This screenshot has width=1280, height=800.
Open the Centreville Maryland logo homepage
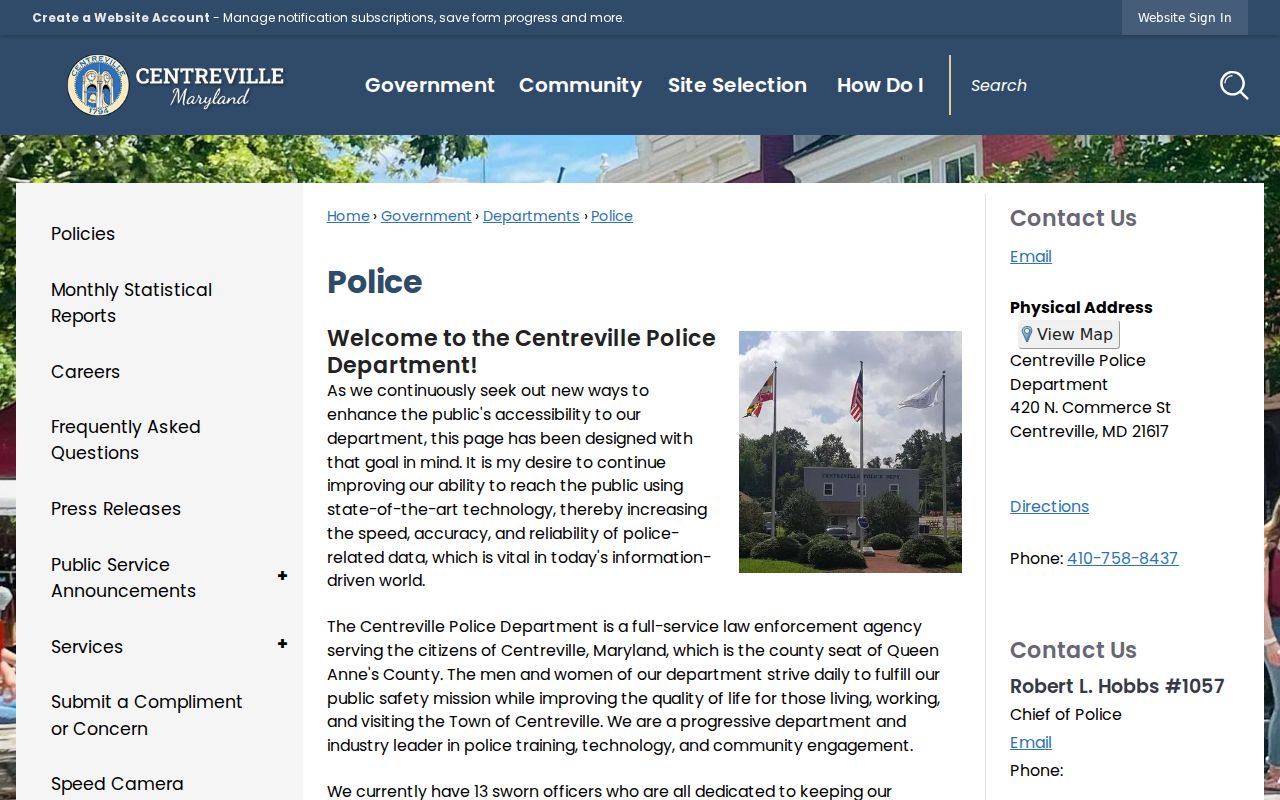click(176, 85)
